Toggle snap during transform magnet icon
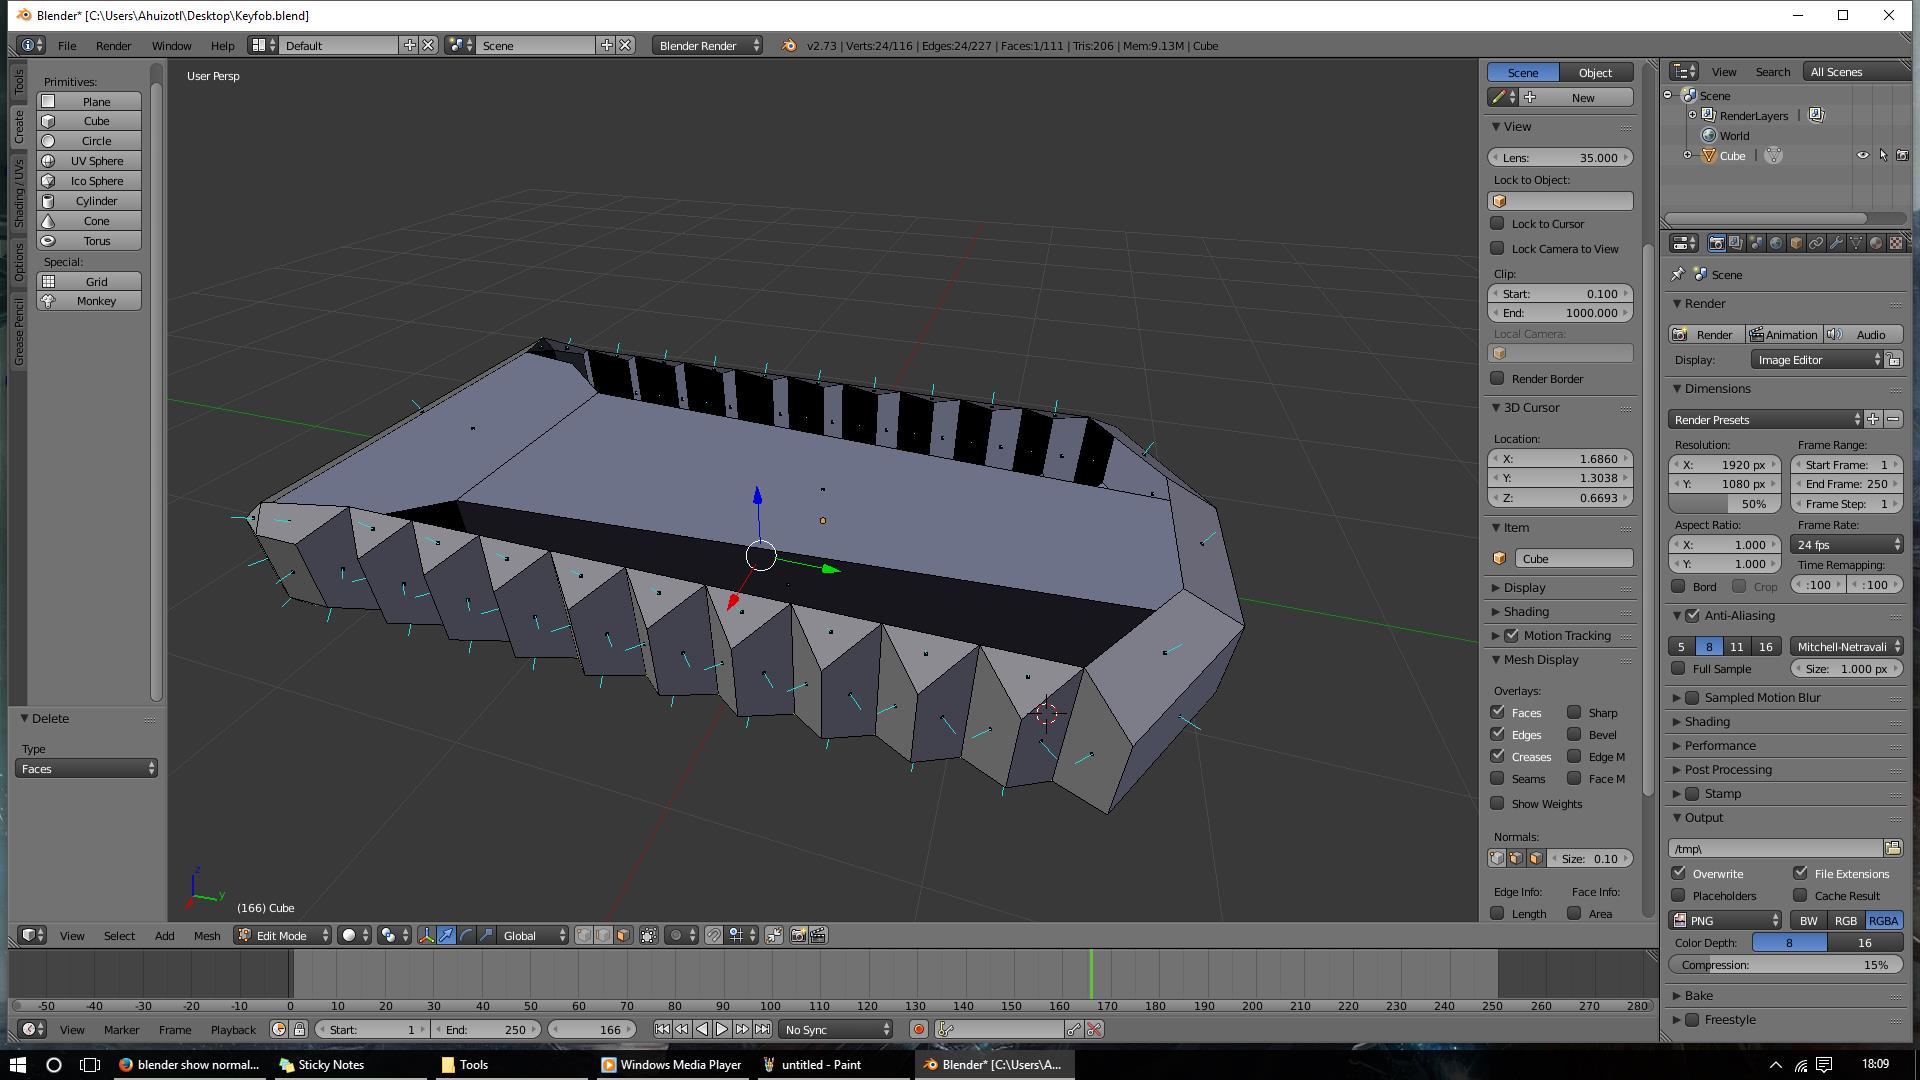The width and height of the screenshot is (1920, 1080). coord(714,935)
